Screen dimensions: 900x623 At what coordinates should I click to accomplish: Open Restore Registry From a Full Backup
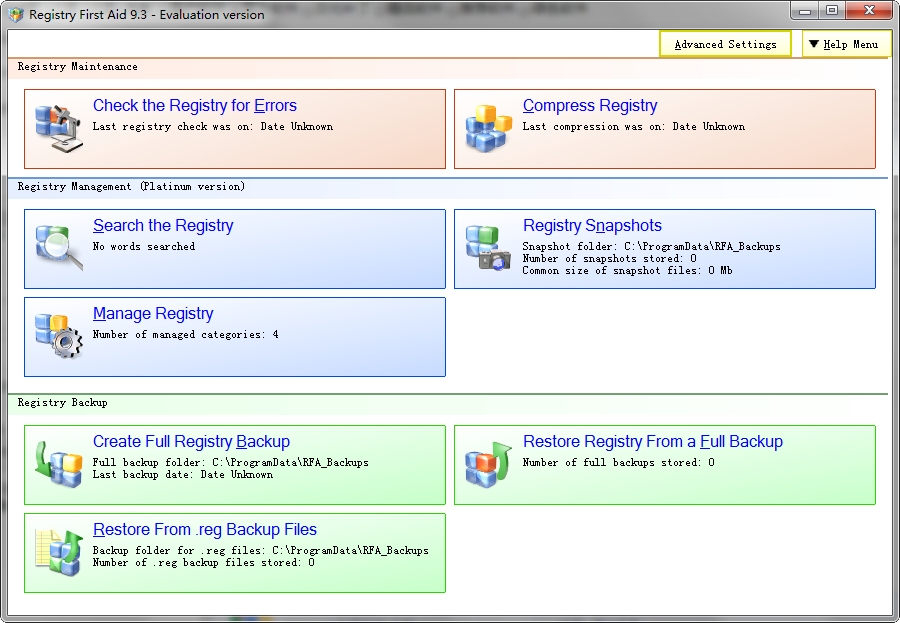(656, 441)
